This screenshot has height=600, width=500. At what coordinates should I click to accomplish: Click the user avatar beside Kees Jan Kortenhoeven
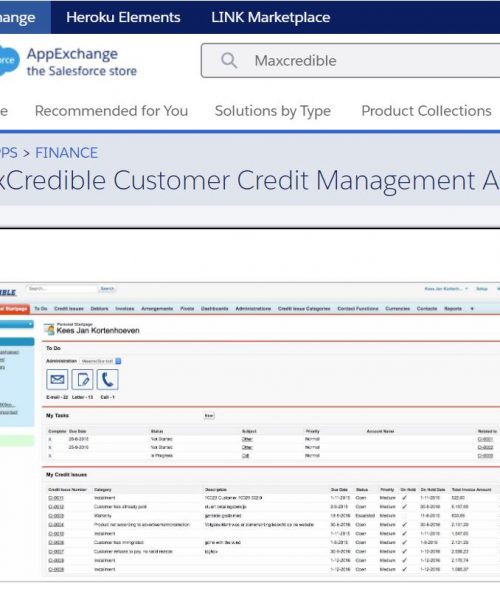pos(49,329)
